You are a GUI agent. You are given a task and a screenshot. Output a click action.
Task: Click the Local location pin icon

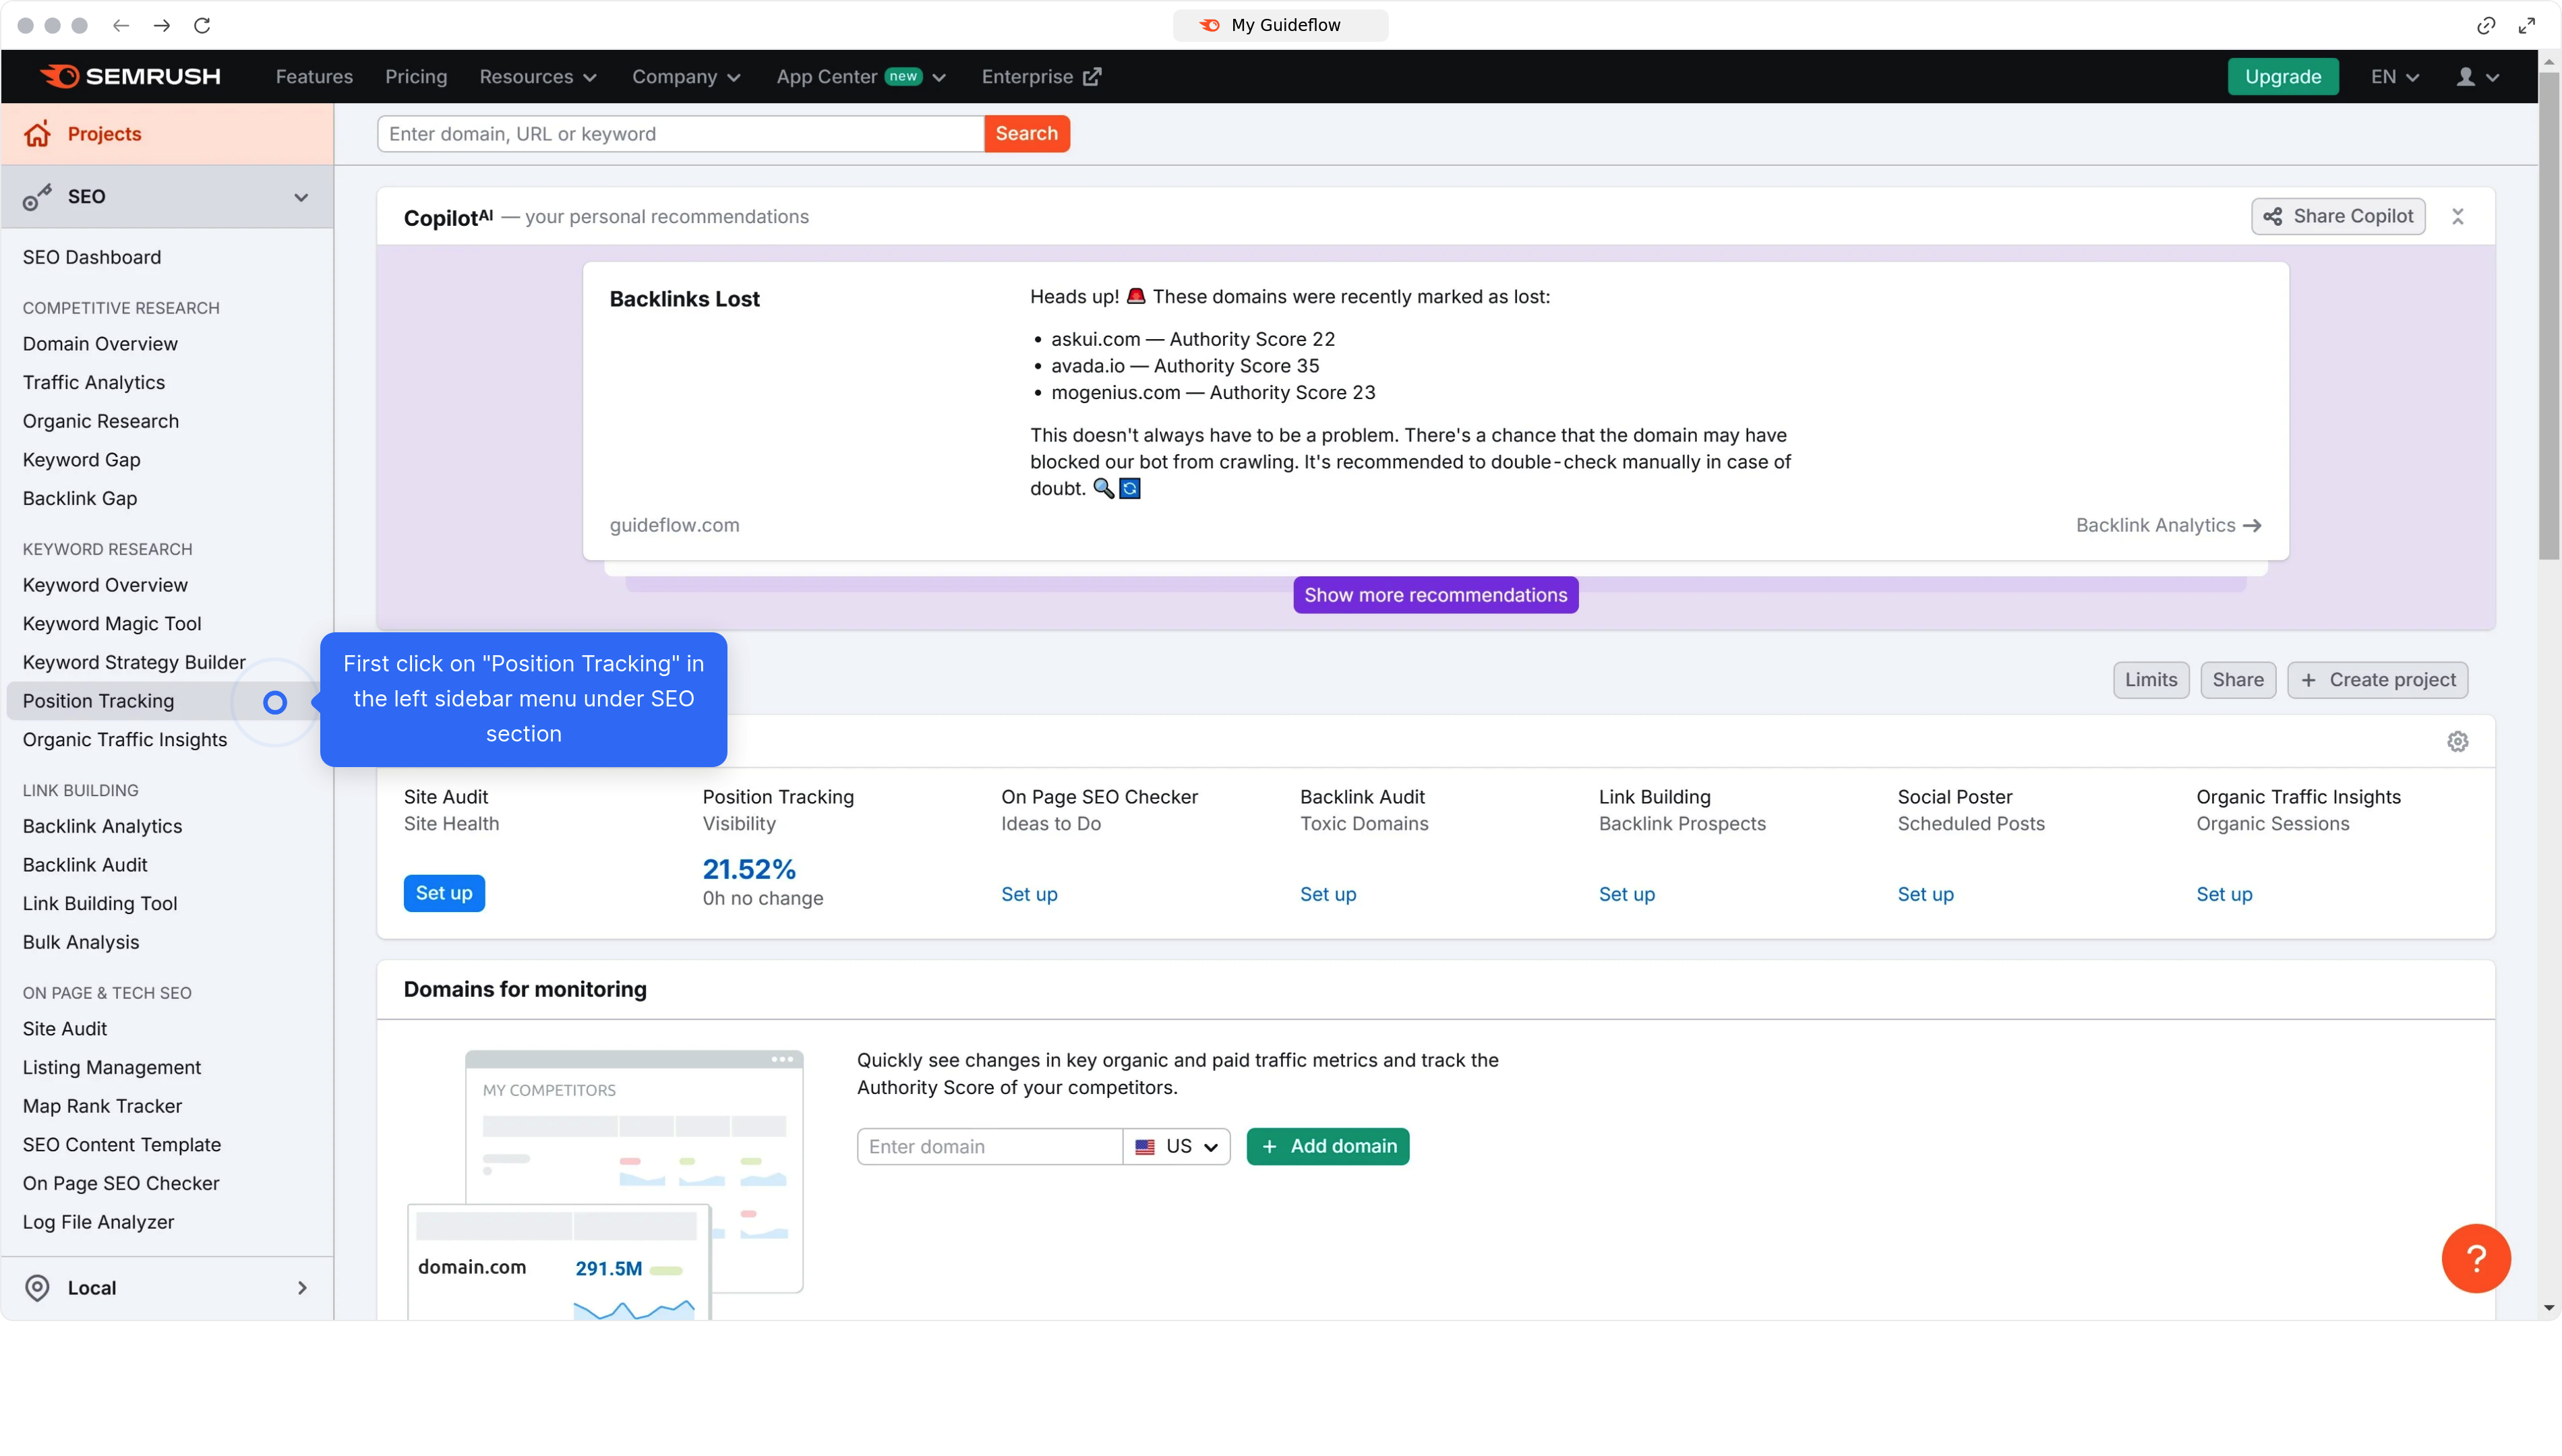click(x=37, y=1287)
